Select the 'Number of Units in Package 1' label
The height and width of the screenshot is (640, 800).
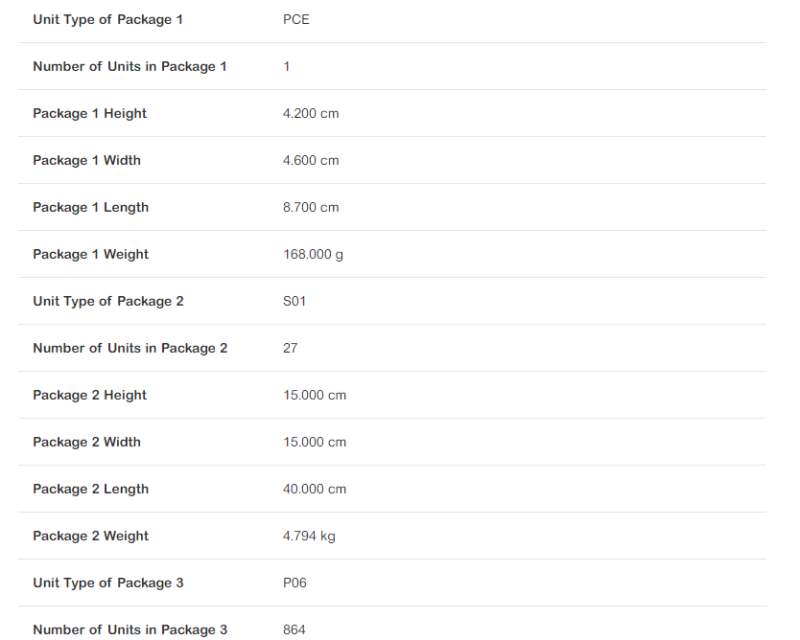coord(130,67)
